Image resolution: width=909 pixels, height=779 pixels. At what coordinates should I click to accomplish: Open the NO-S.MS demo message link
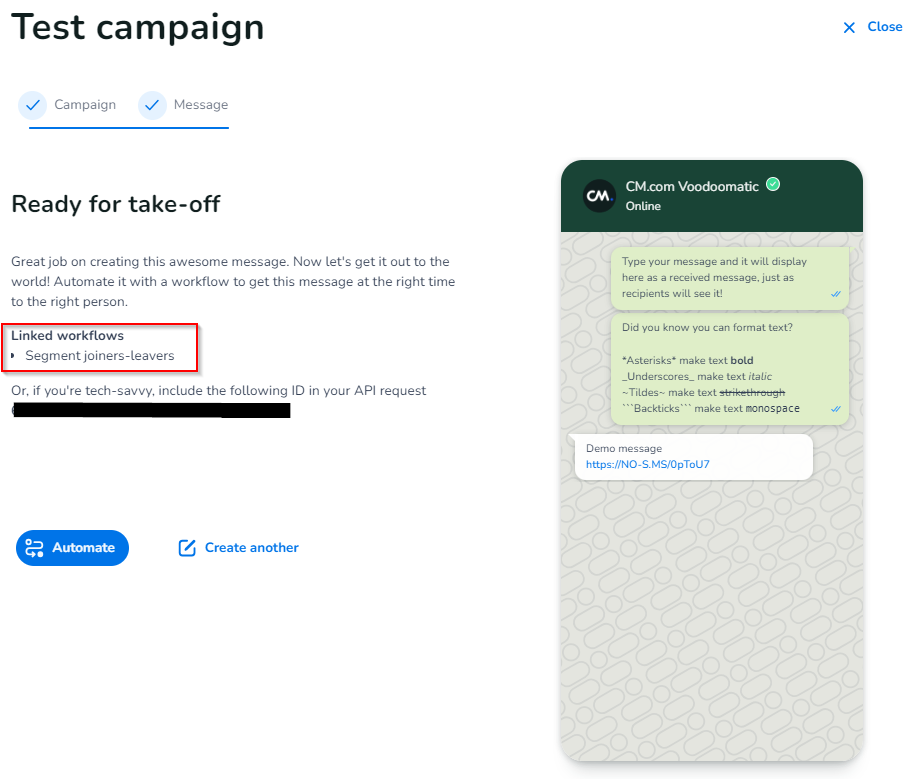[x=647, y=465]
